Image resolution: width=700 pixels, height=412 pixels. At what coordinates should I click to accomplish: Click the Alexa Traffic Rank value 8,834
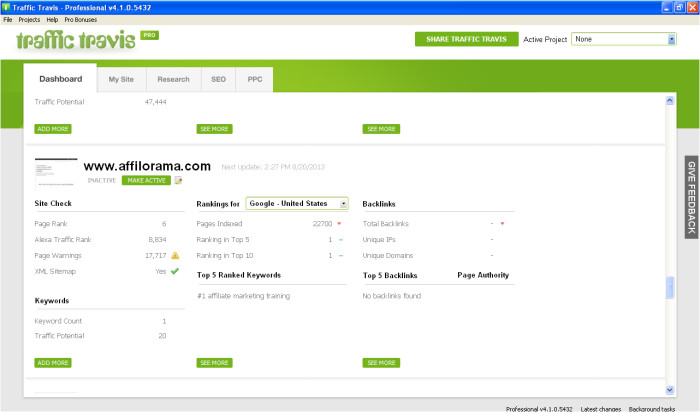point(157,240)
